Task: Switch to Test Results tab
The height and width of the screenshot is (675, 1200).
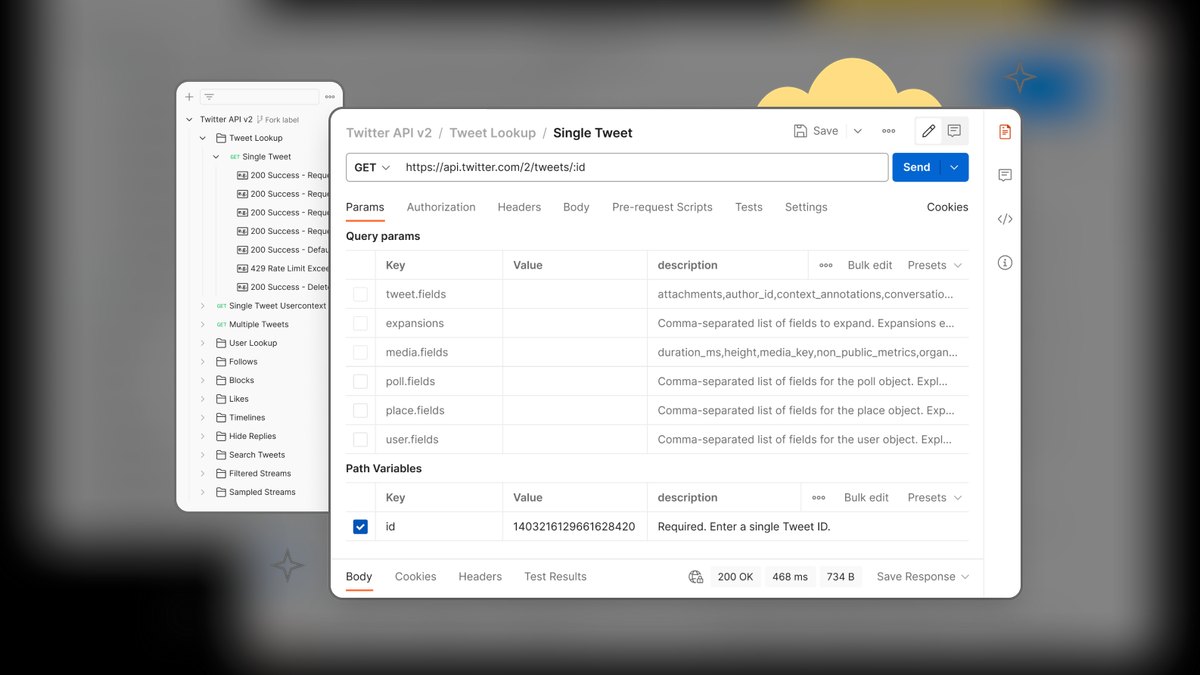Action: [x=555, y=576]
